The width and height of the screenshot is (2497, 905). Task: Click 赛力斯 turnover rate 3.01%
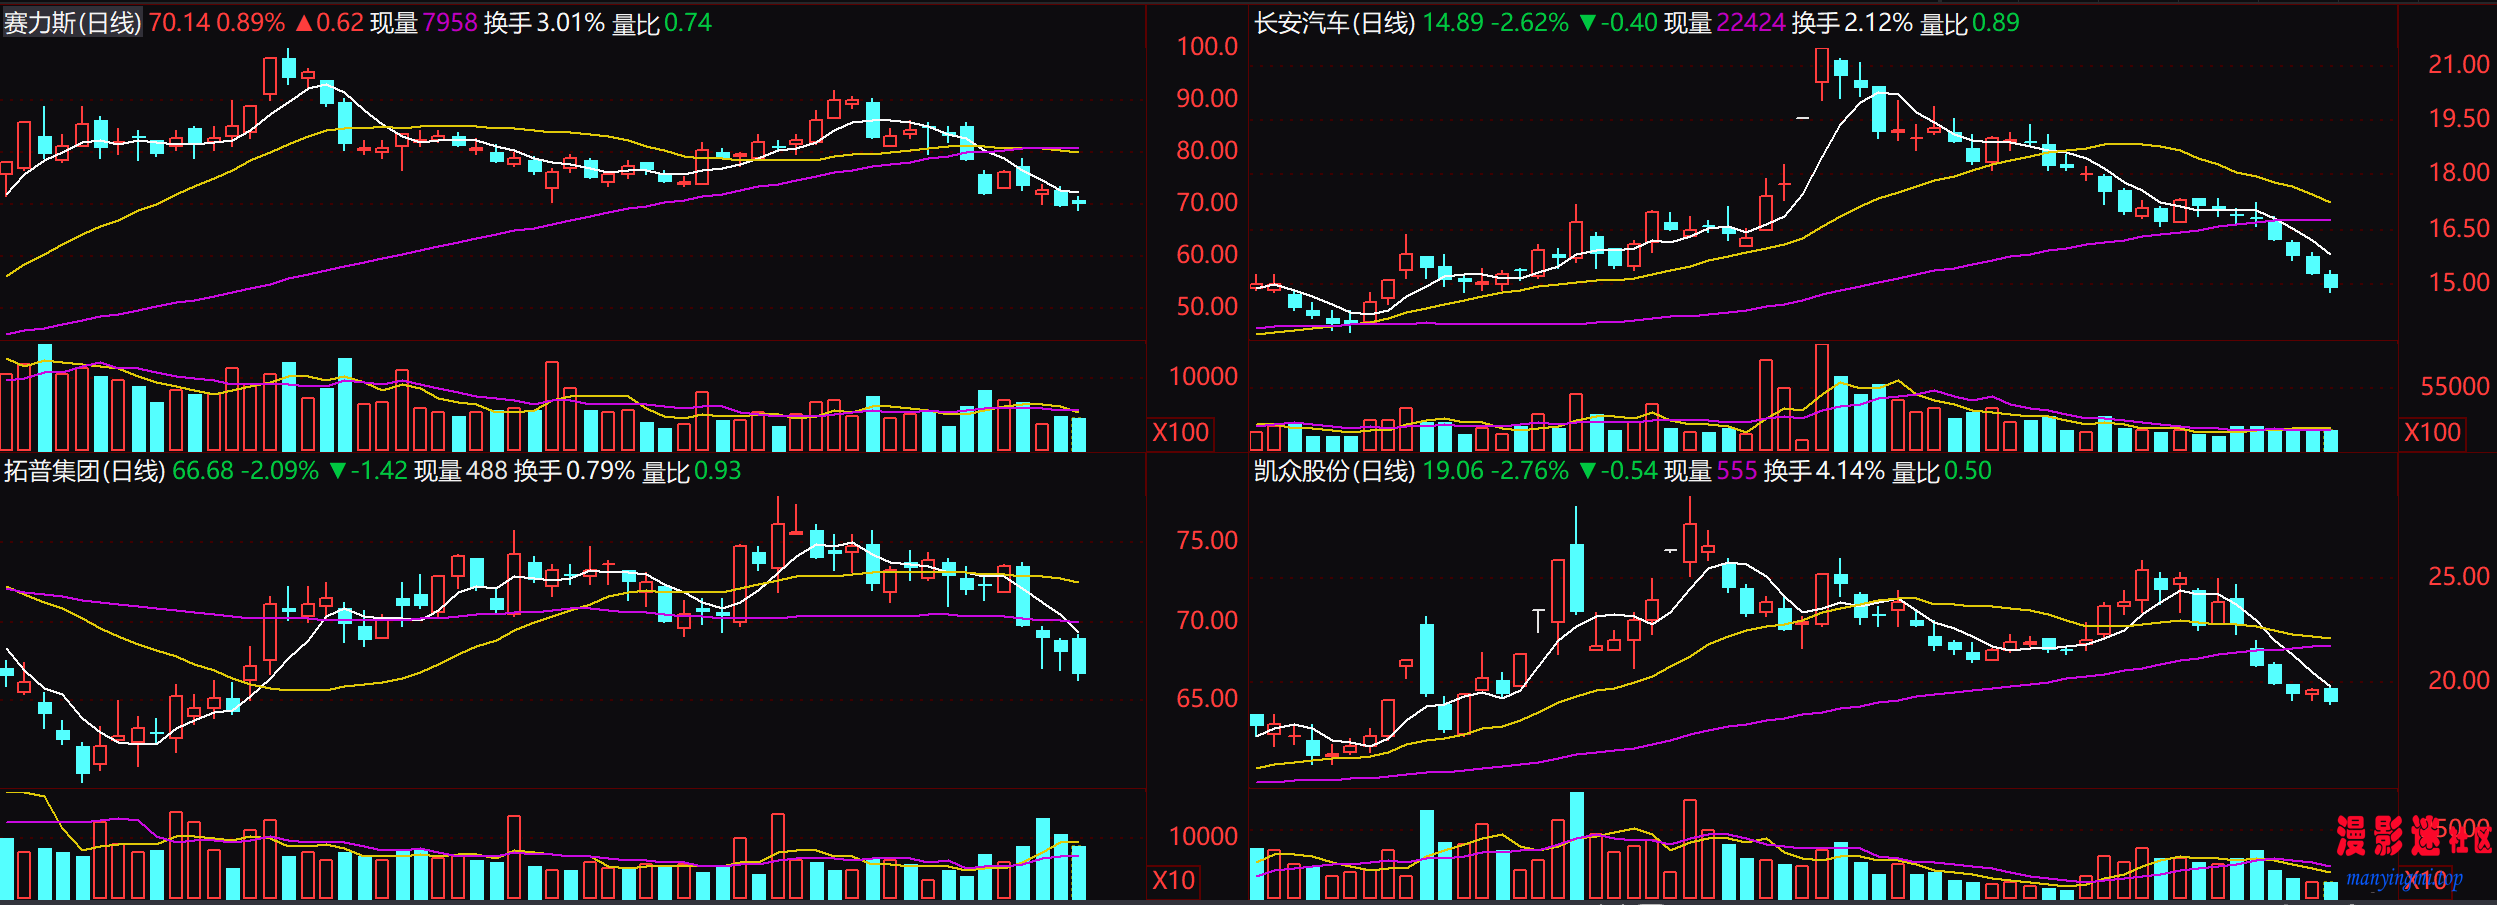[571, 23]
